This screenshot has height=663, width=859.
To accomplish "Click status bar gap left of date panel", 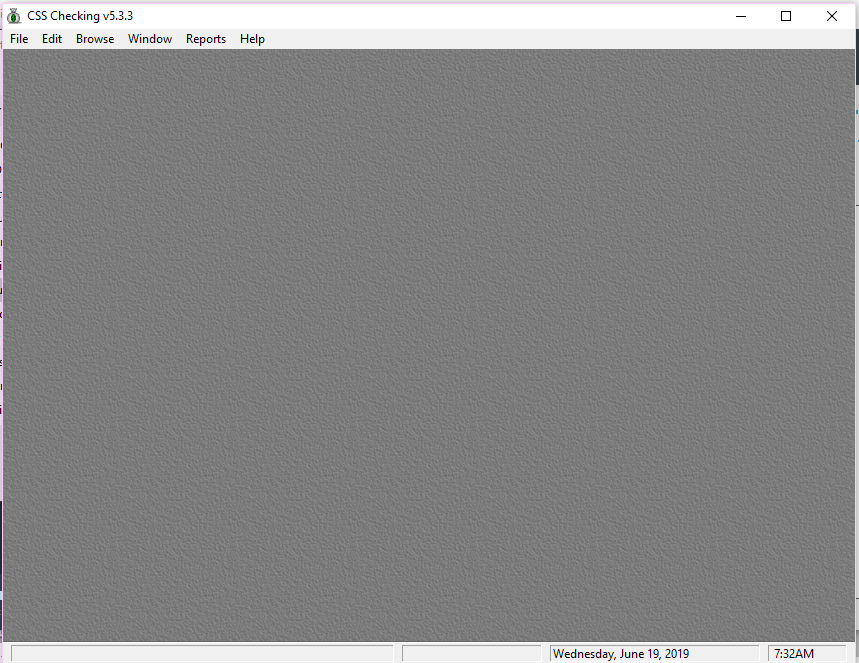I will click(546, 654).
